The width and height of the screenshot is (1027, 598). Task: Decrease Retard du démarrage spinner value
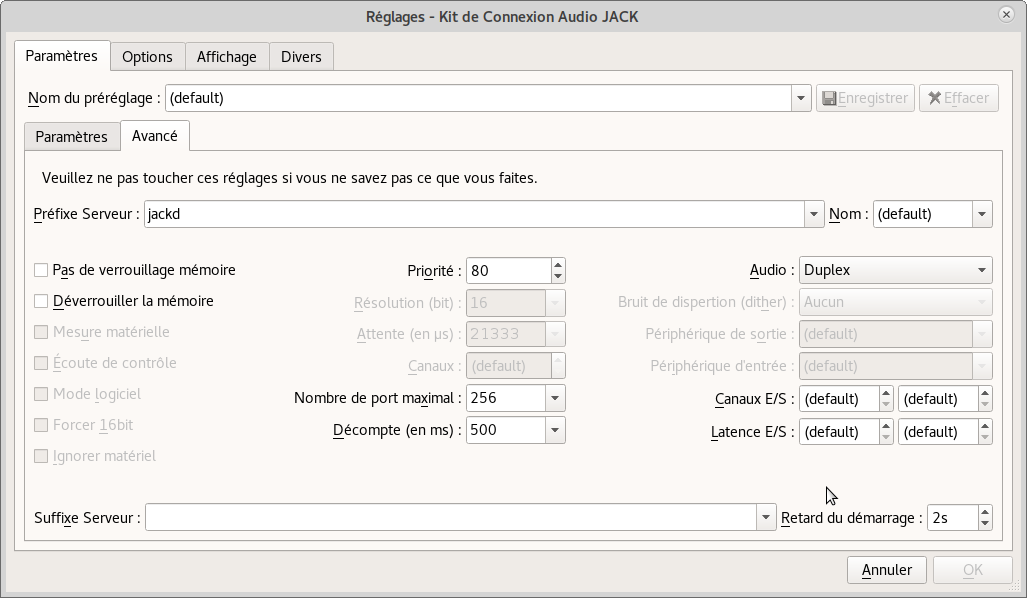pos(985,523)
